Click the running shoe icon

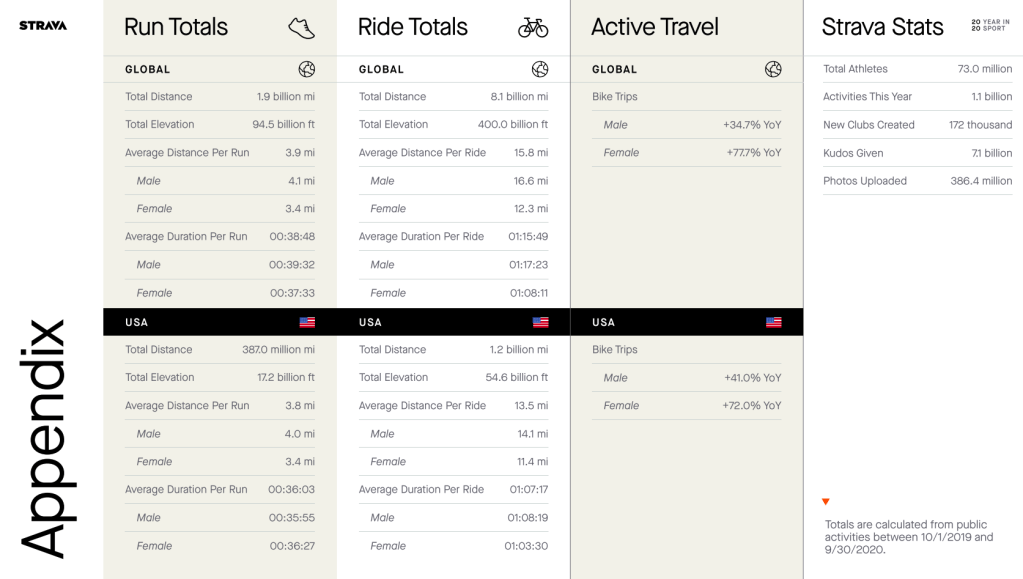[x=301, y=27]
